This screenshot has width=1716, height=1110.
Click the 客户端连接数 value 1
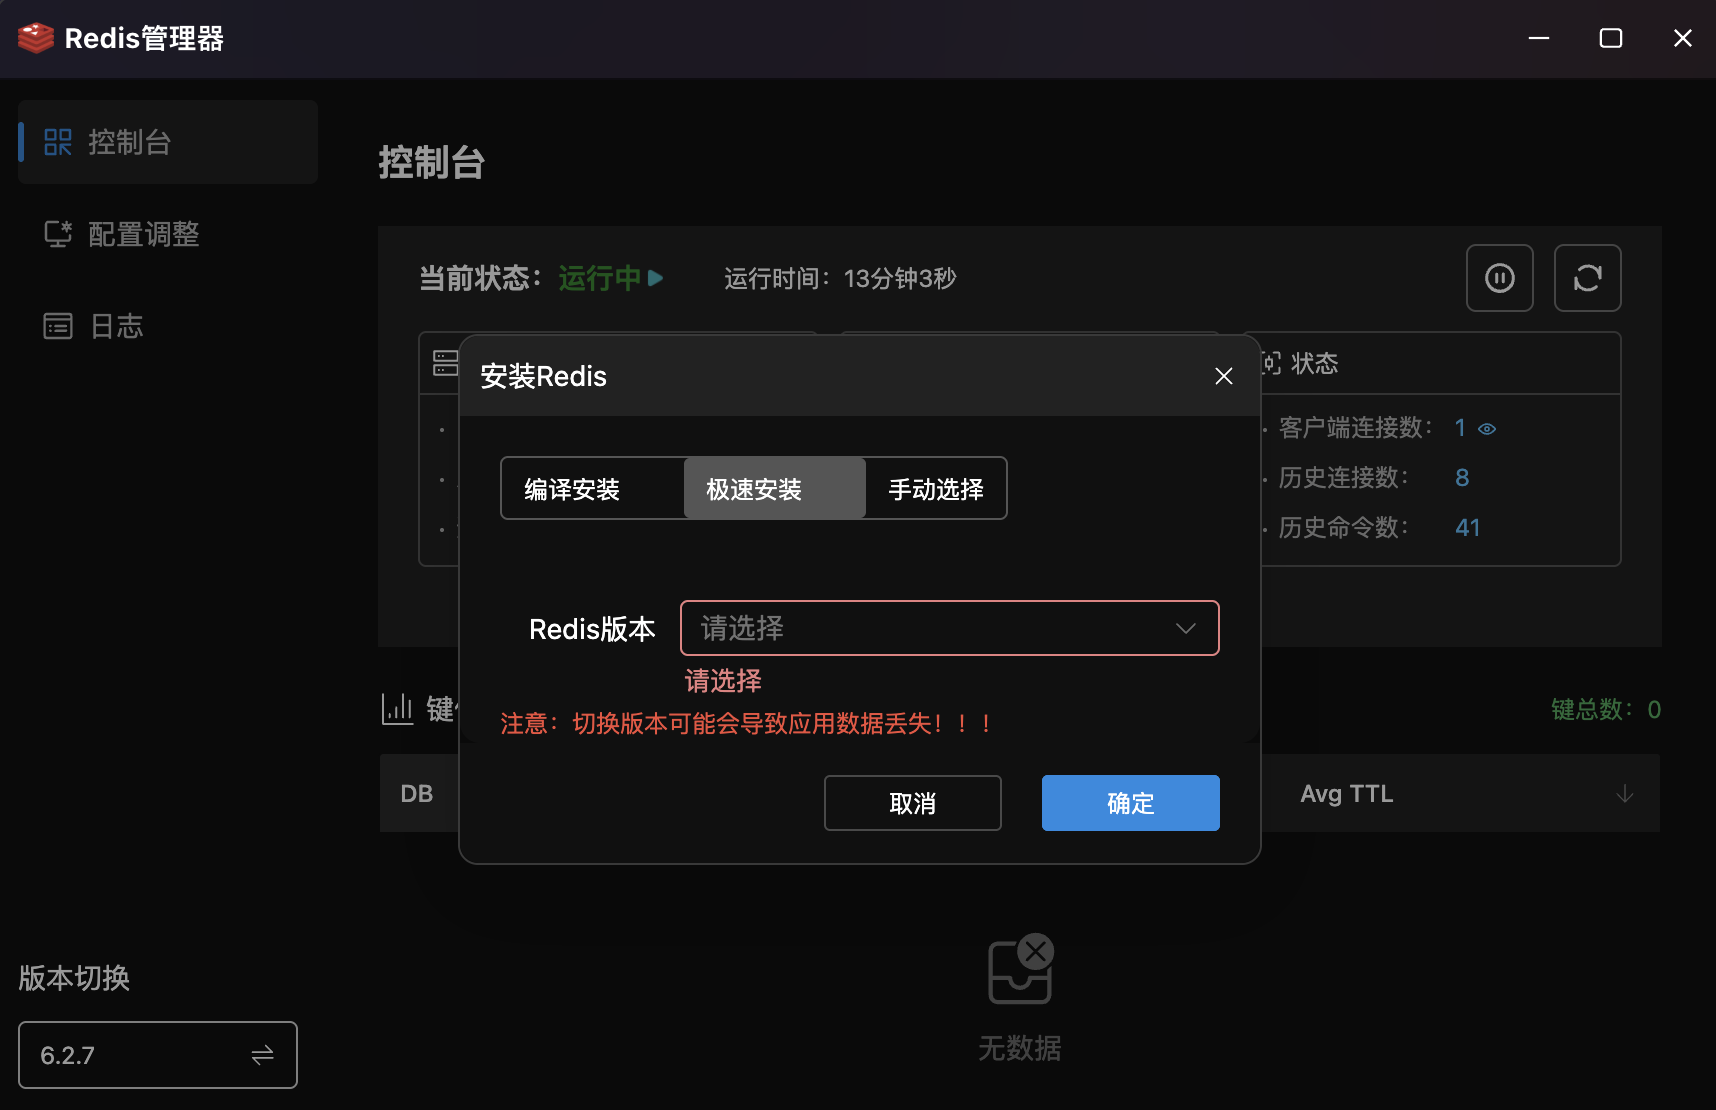[x=1460, y=428]
